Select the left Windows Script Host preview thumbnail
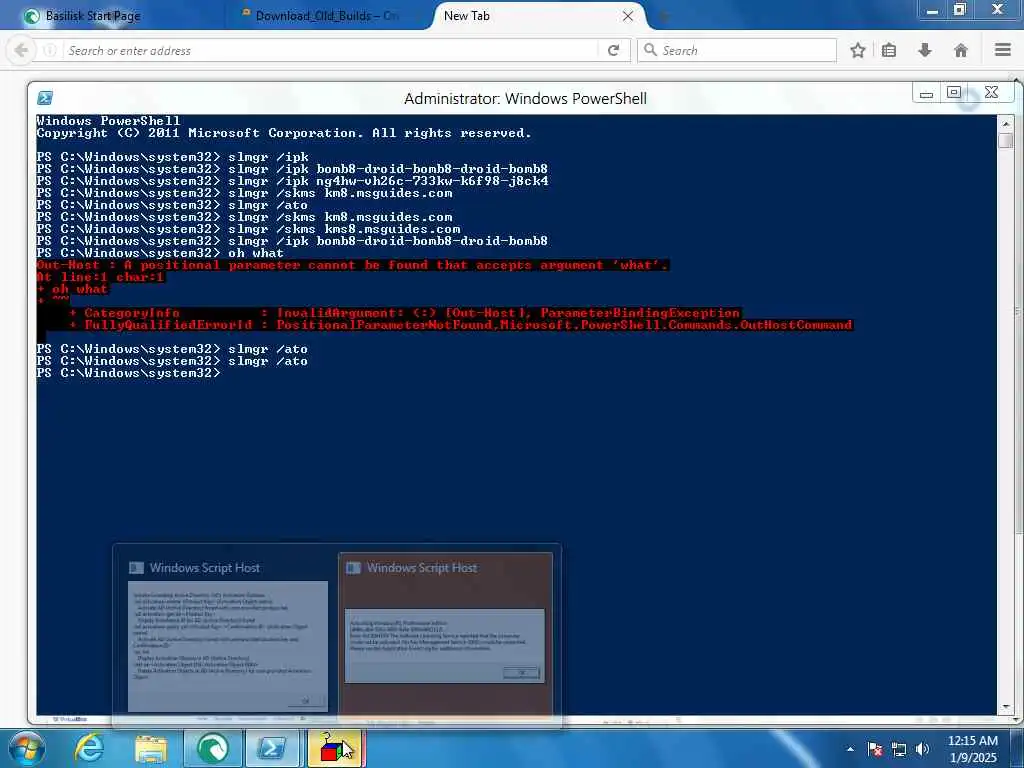The image size is (1024, 768). click(227, 635)
